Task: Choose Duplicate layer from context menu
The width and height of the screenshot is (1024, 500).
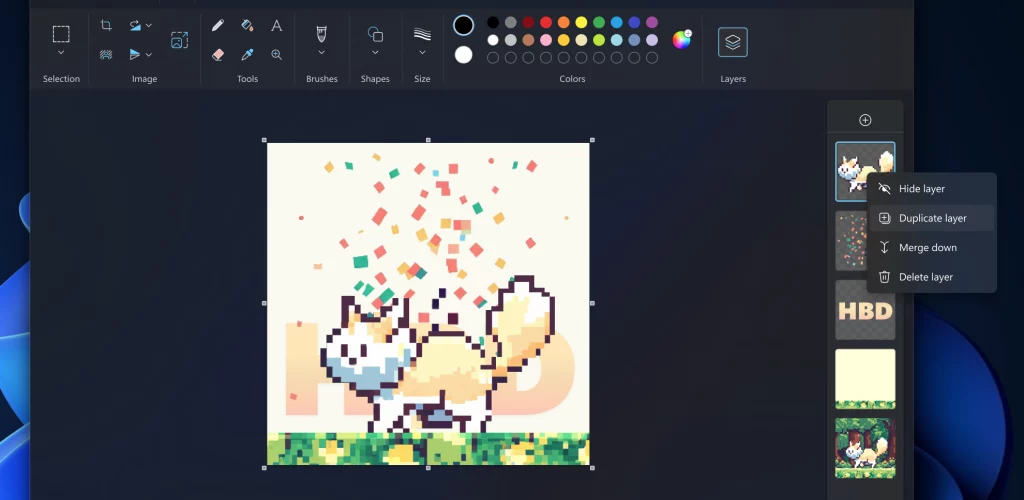Action: [x=932, y=218]
